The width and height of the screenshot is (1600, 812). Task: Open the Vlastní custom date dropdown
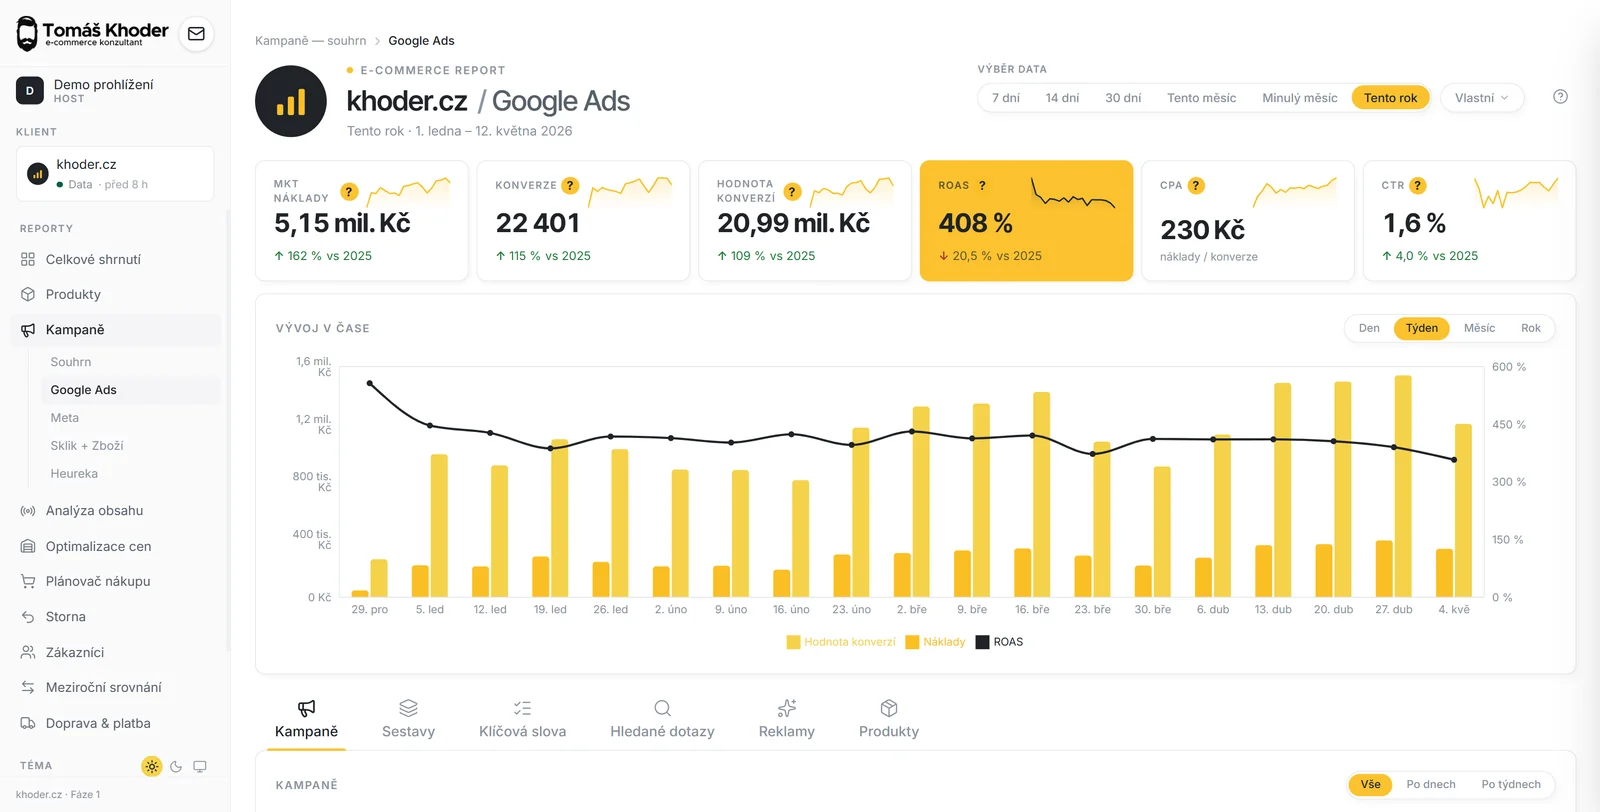click(x=1482, y=98)
